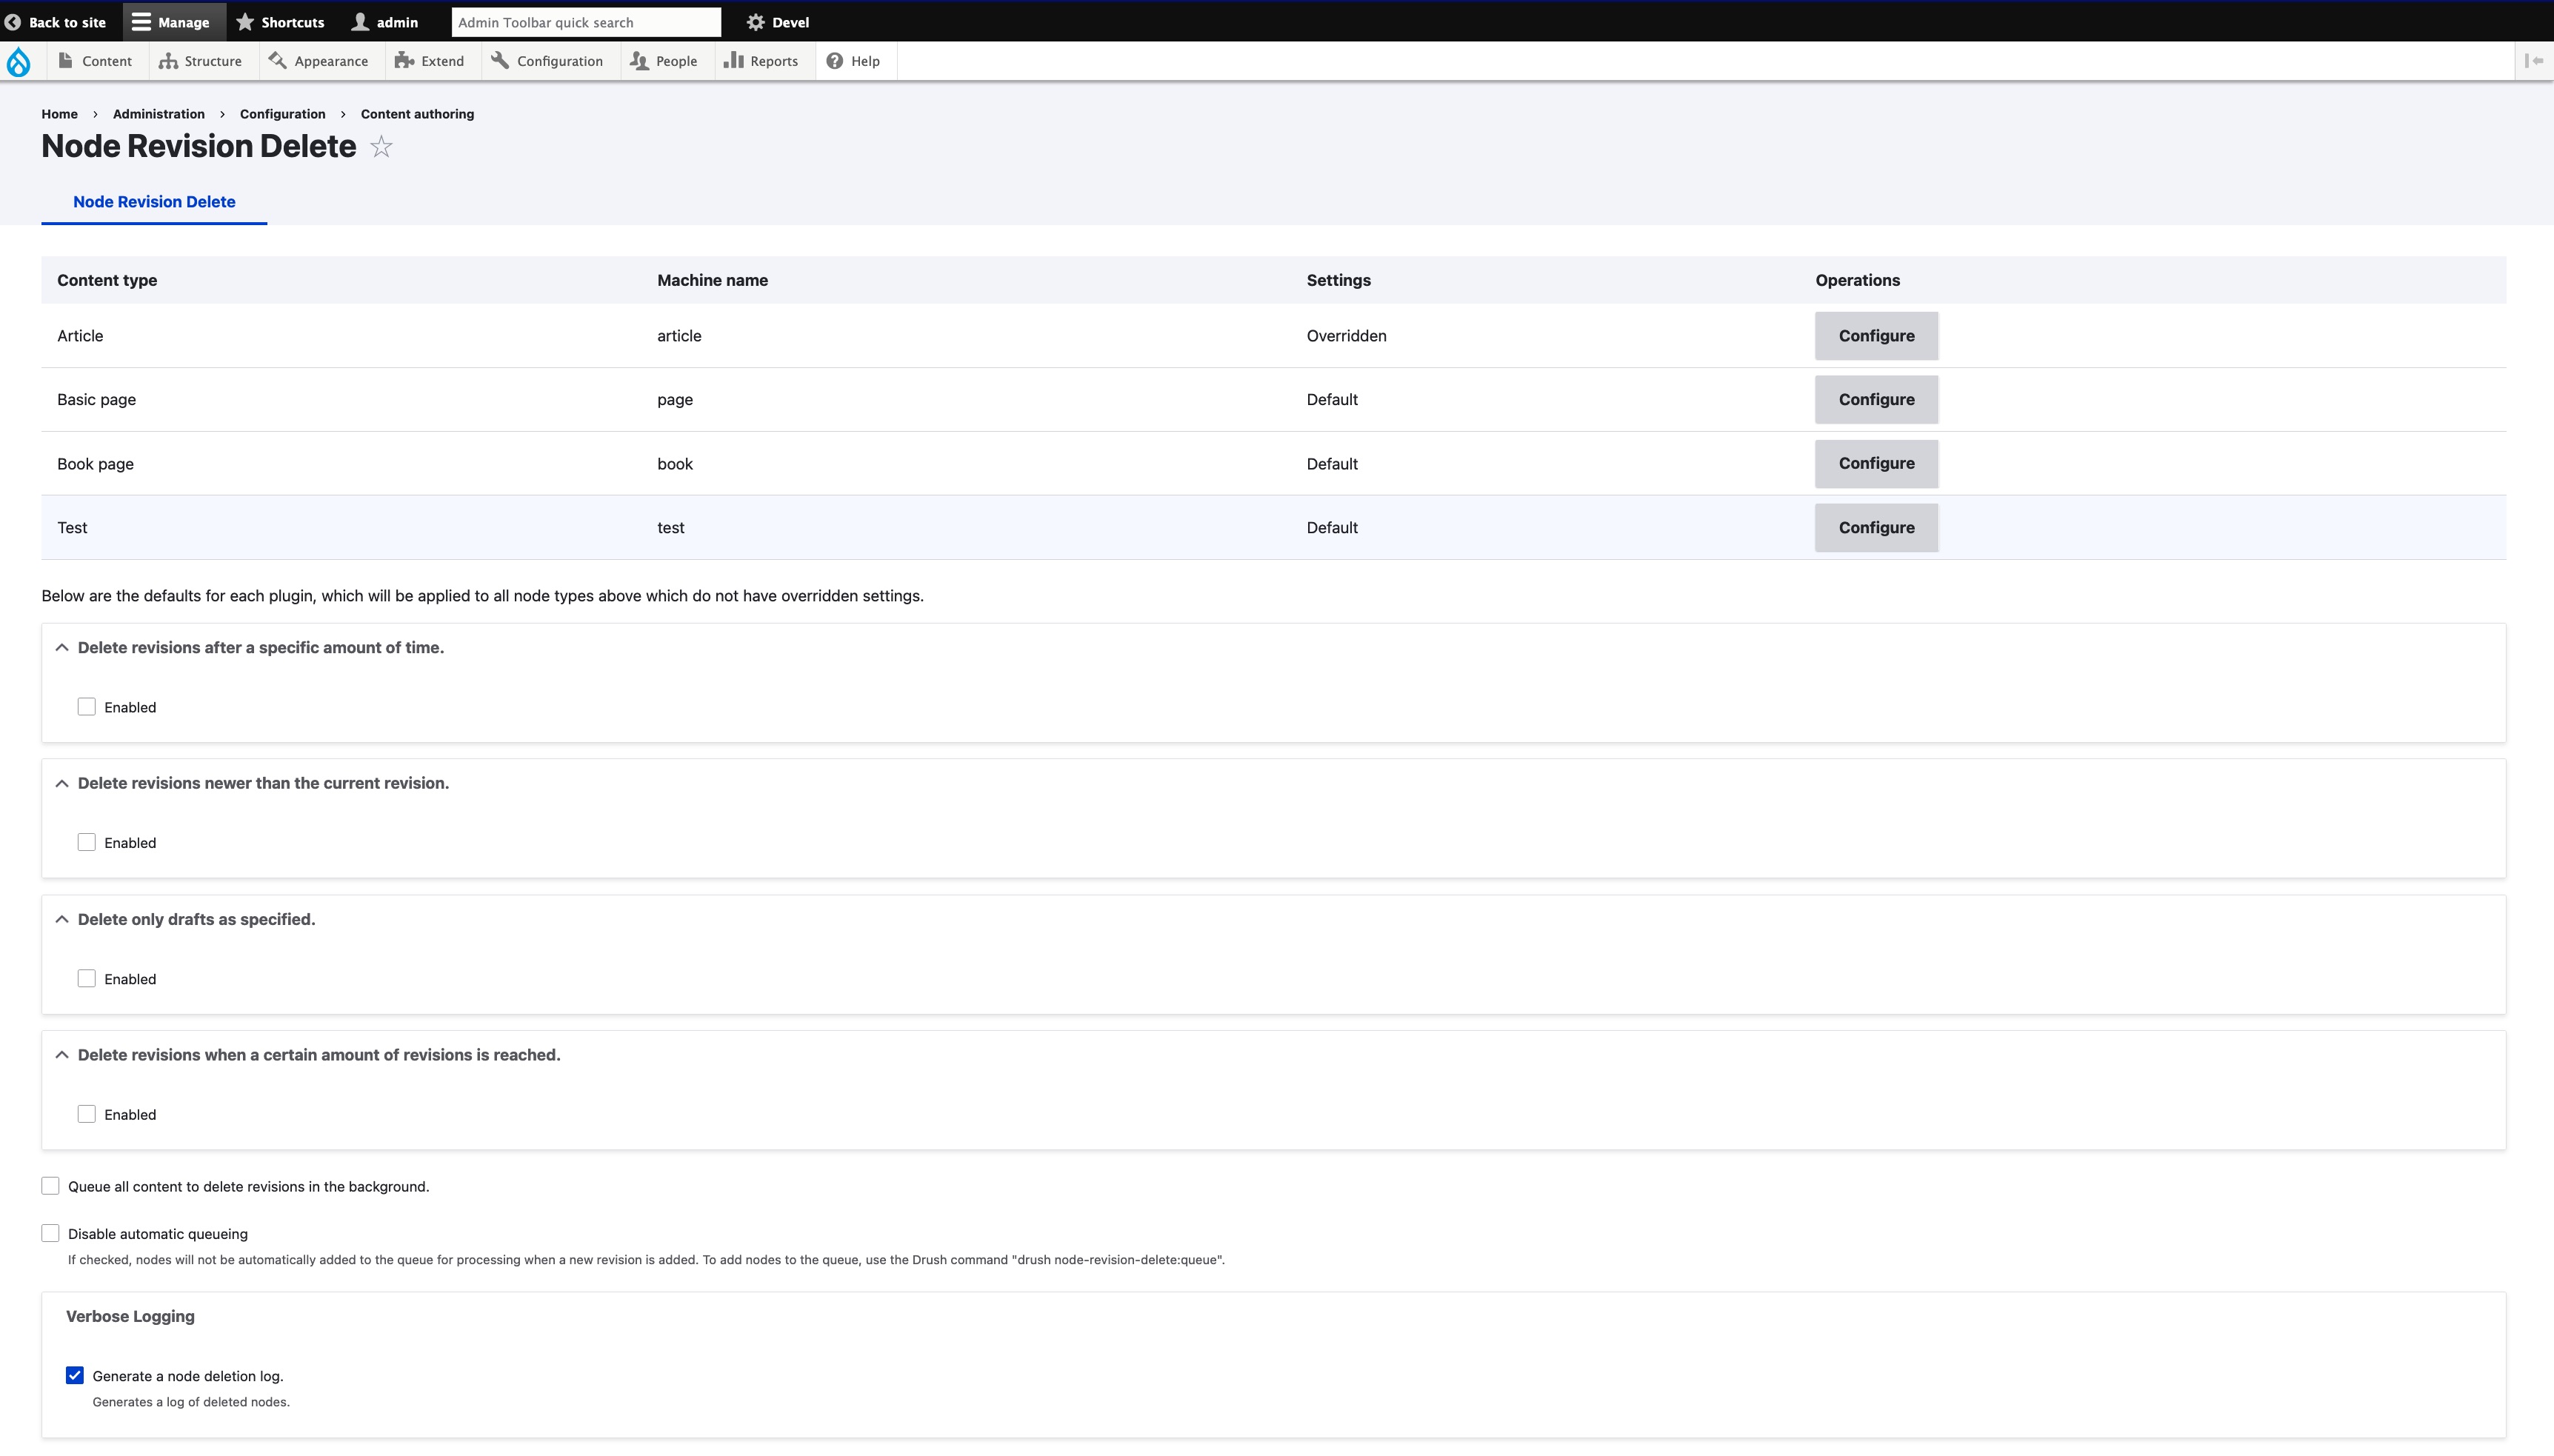Open the Shortcuts menu
Viewport: 2554px width, 1456px height.
pos(280,21)
